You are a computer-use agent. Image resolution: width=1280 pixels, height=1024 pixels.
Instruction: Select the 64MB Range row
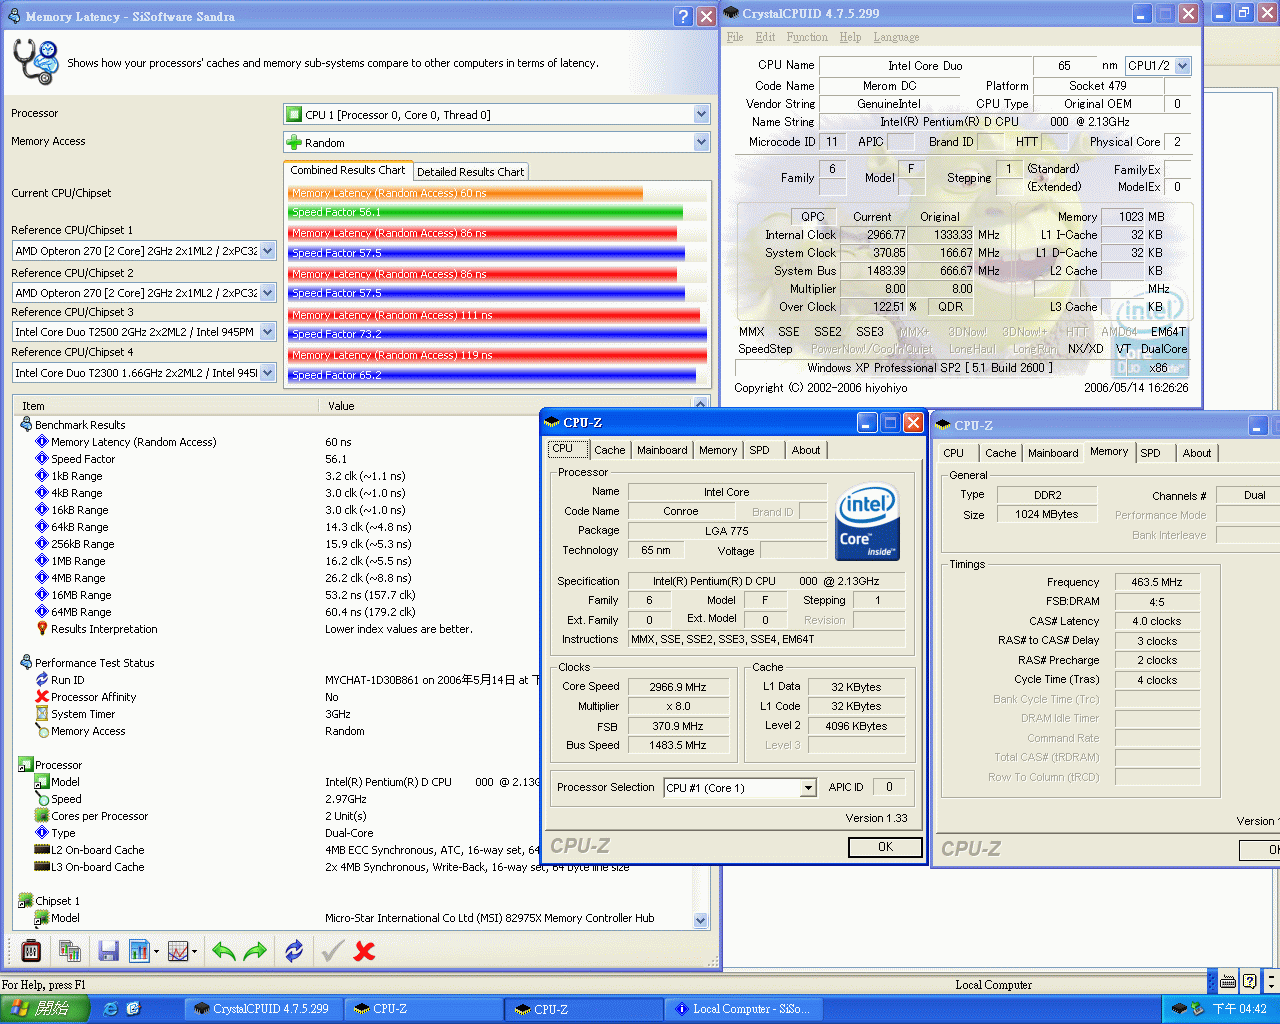82,612
